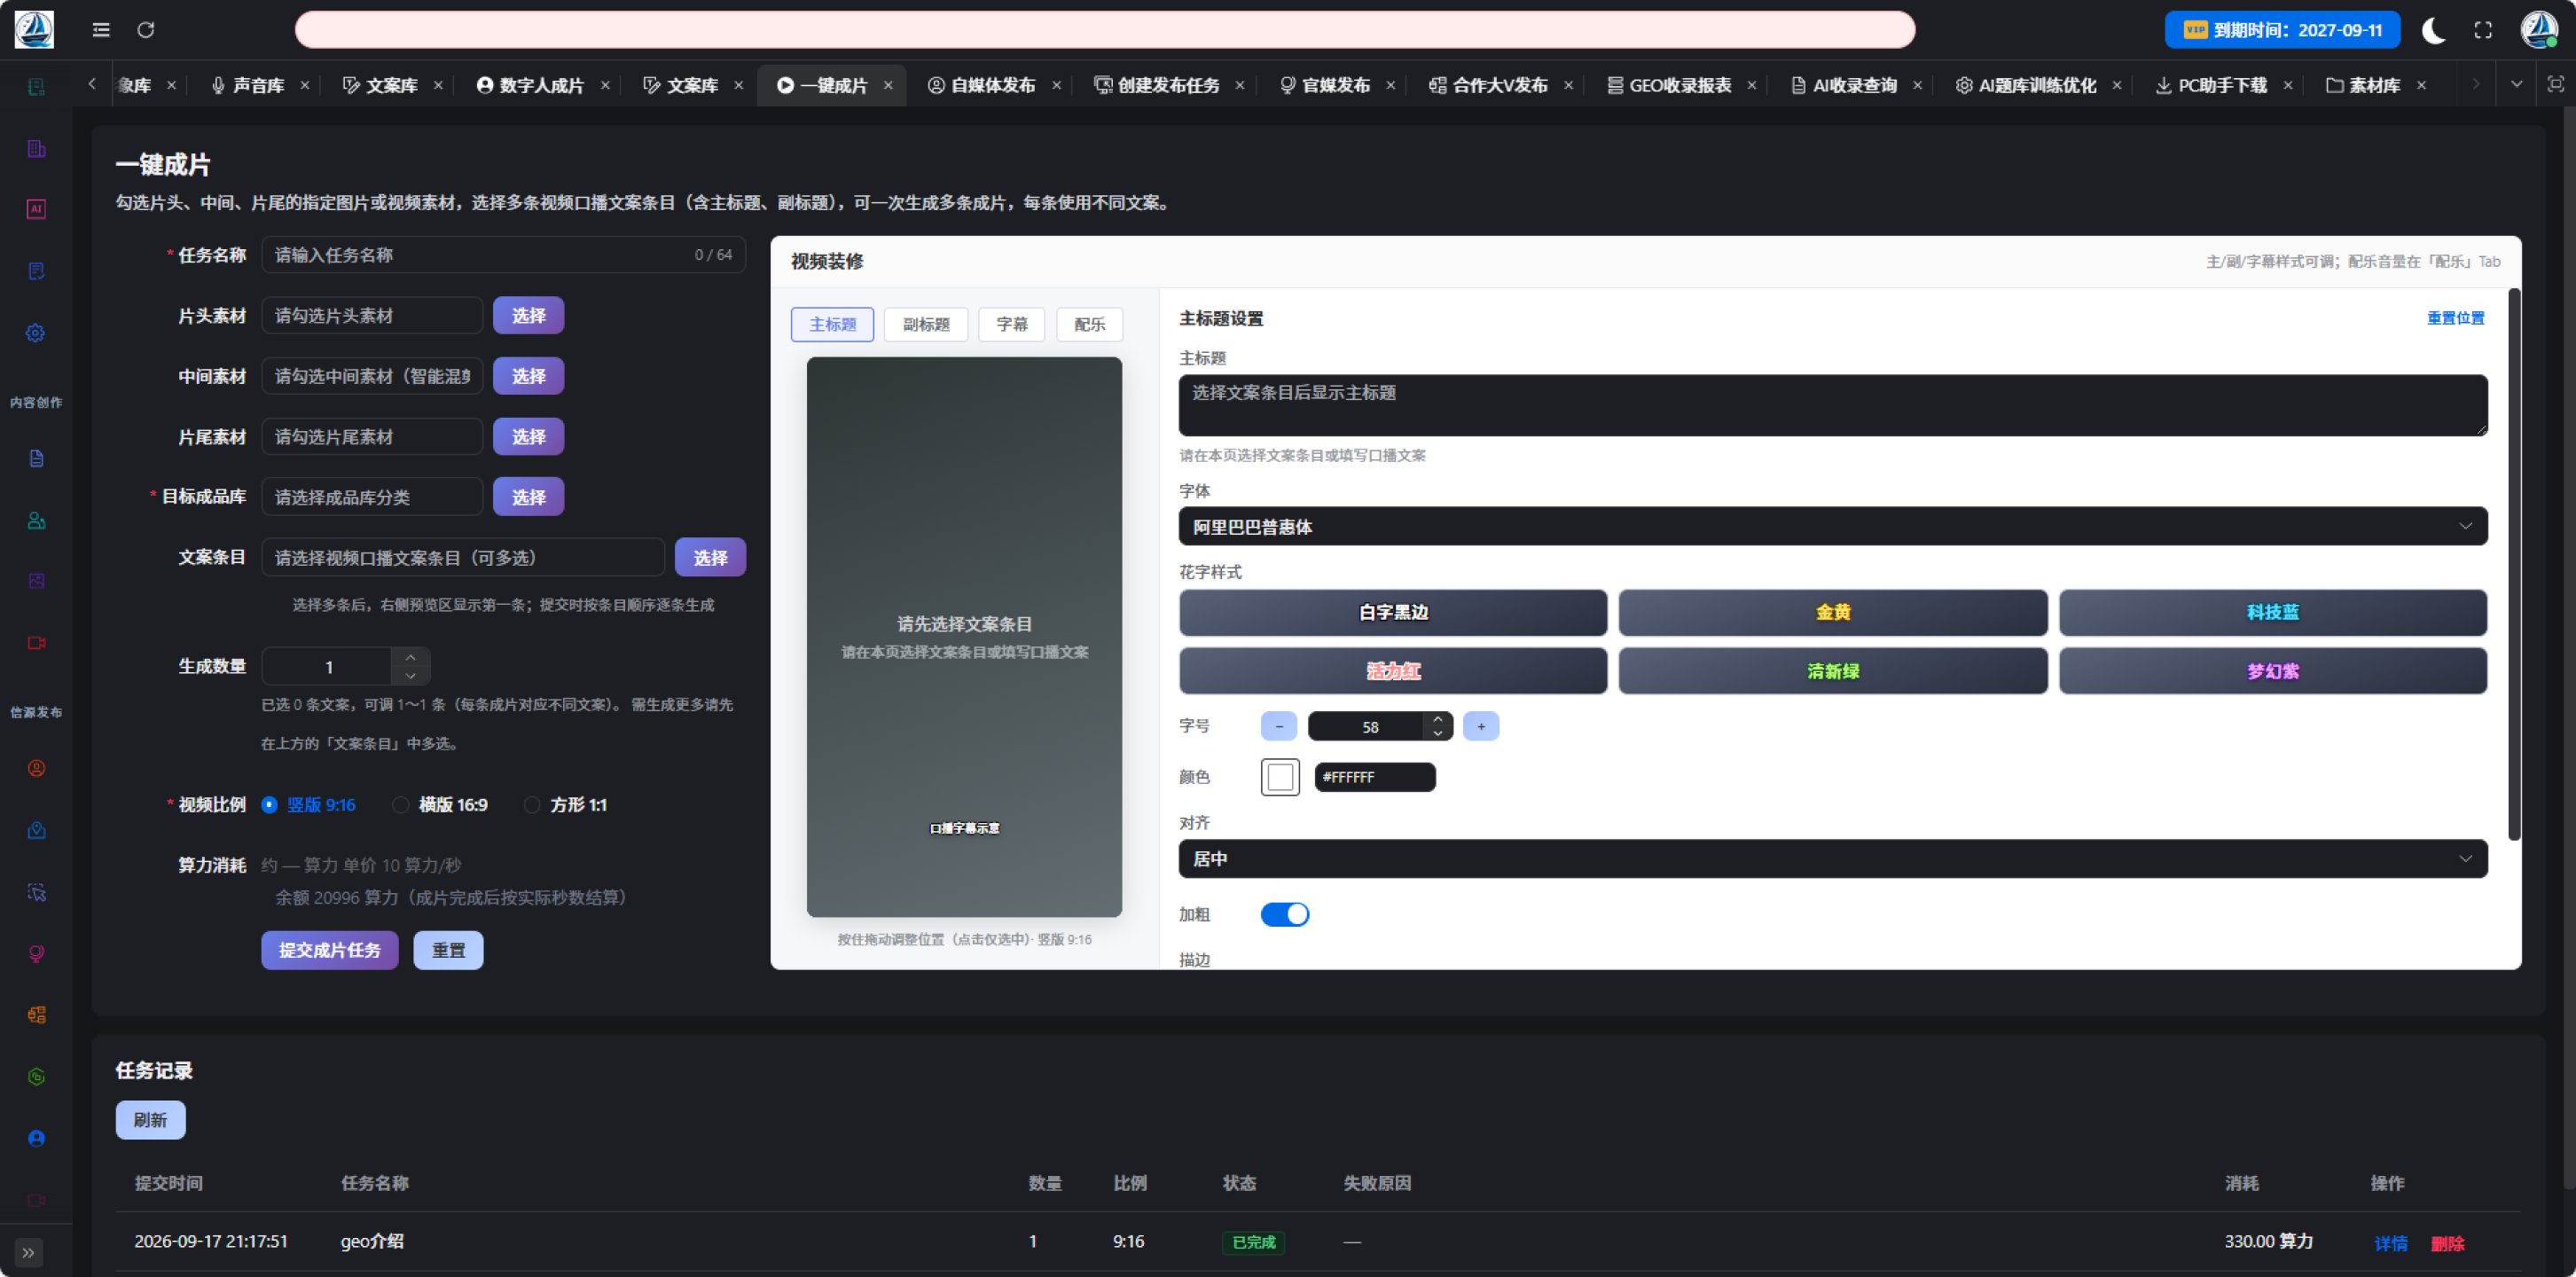Close the 一键成片 tab
The height and width of the screenshot is (1277, 2576).
point(888,85)
